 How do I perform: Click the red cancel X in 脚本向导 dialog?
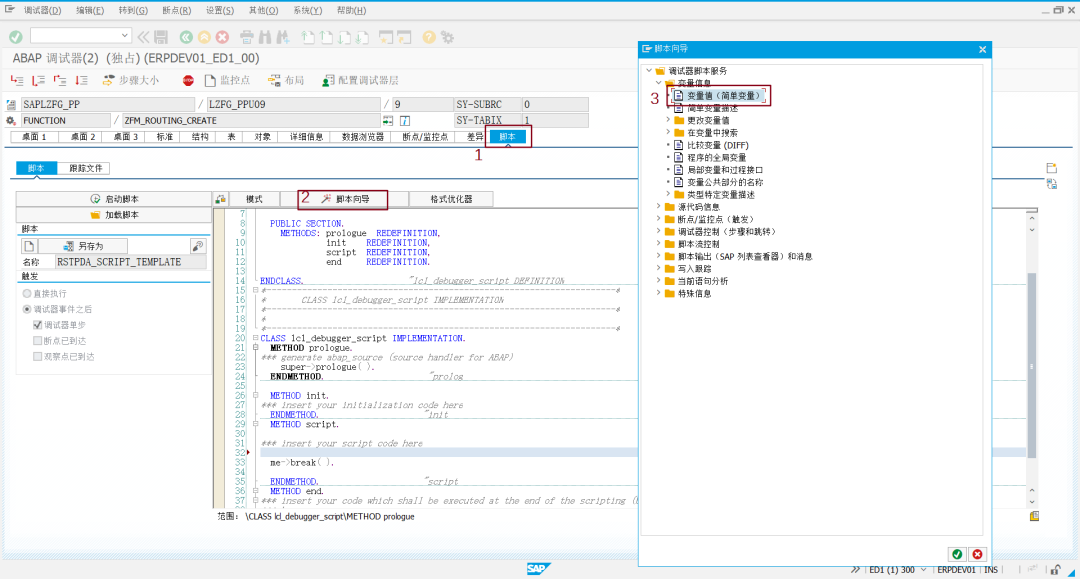(977, 554)
